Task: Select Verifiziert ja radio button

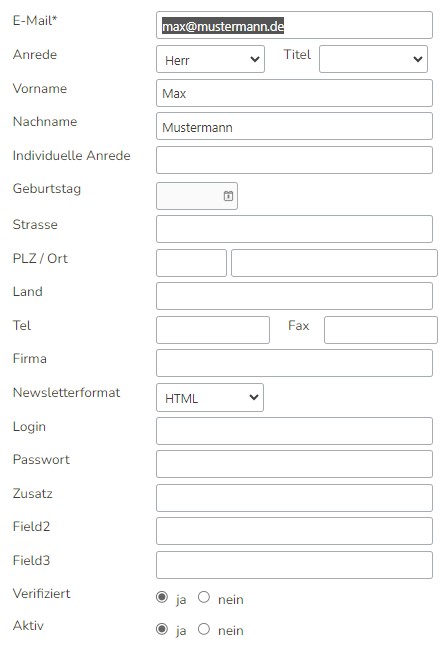Action: (x=162, y=598)
